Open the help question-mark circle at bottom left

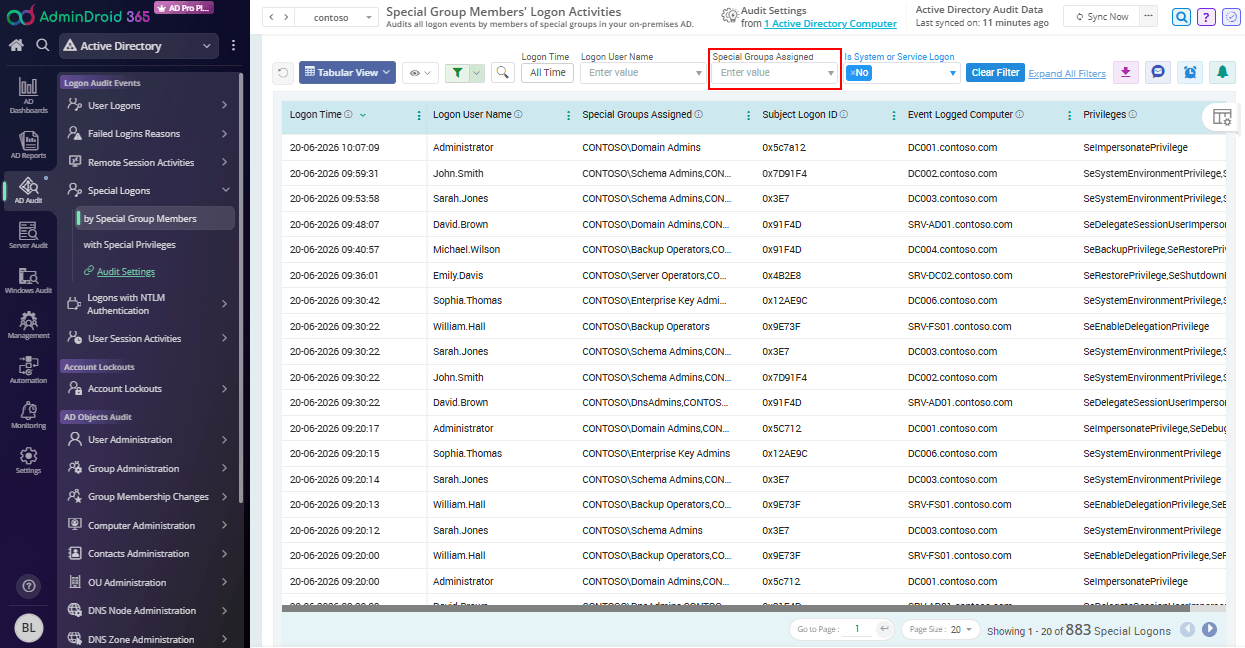[29, 586]
